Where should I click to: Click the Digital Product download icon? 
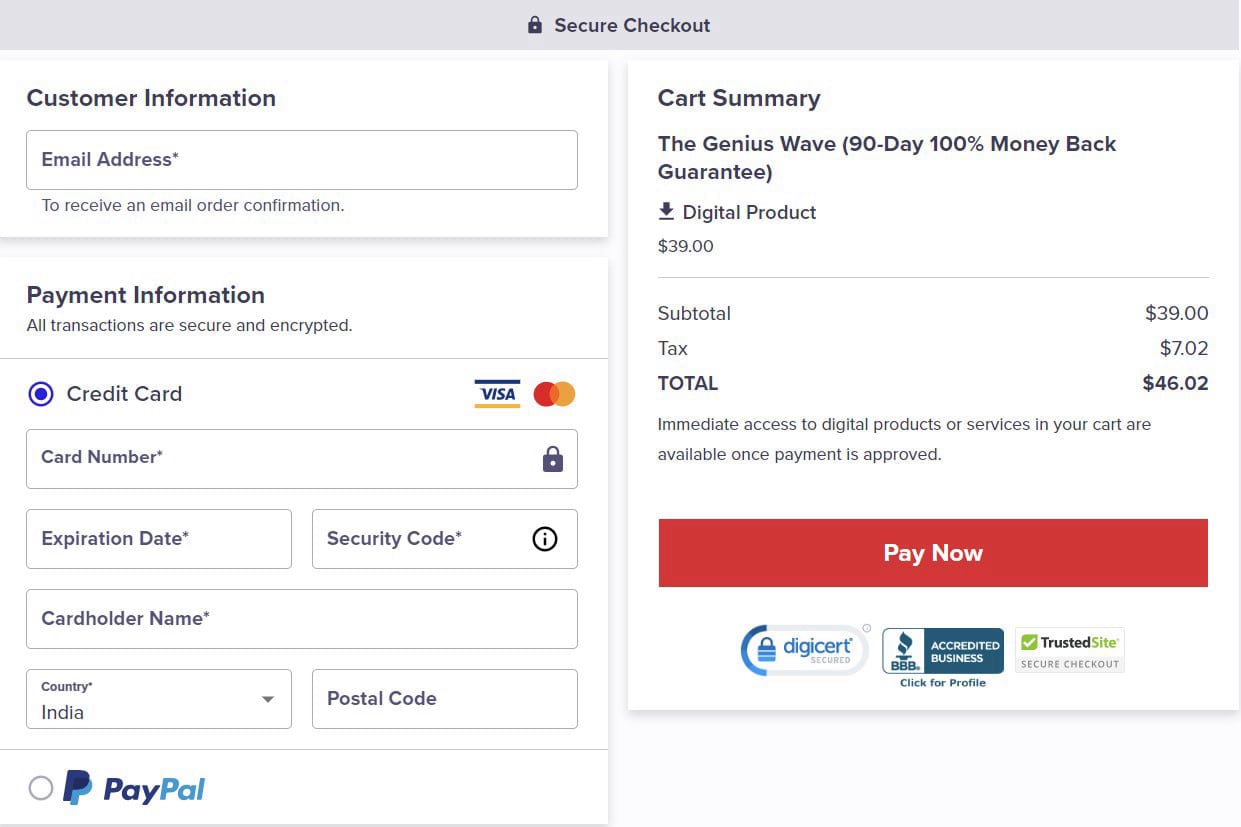tap(666, 211)
